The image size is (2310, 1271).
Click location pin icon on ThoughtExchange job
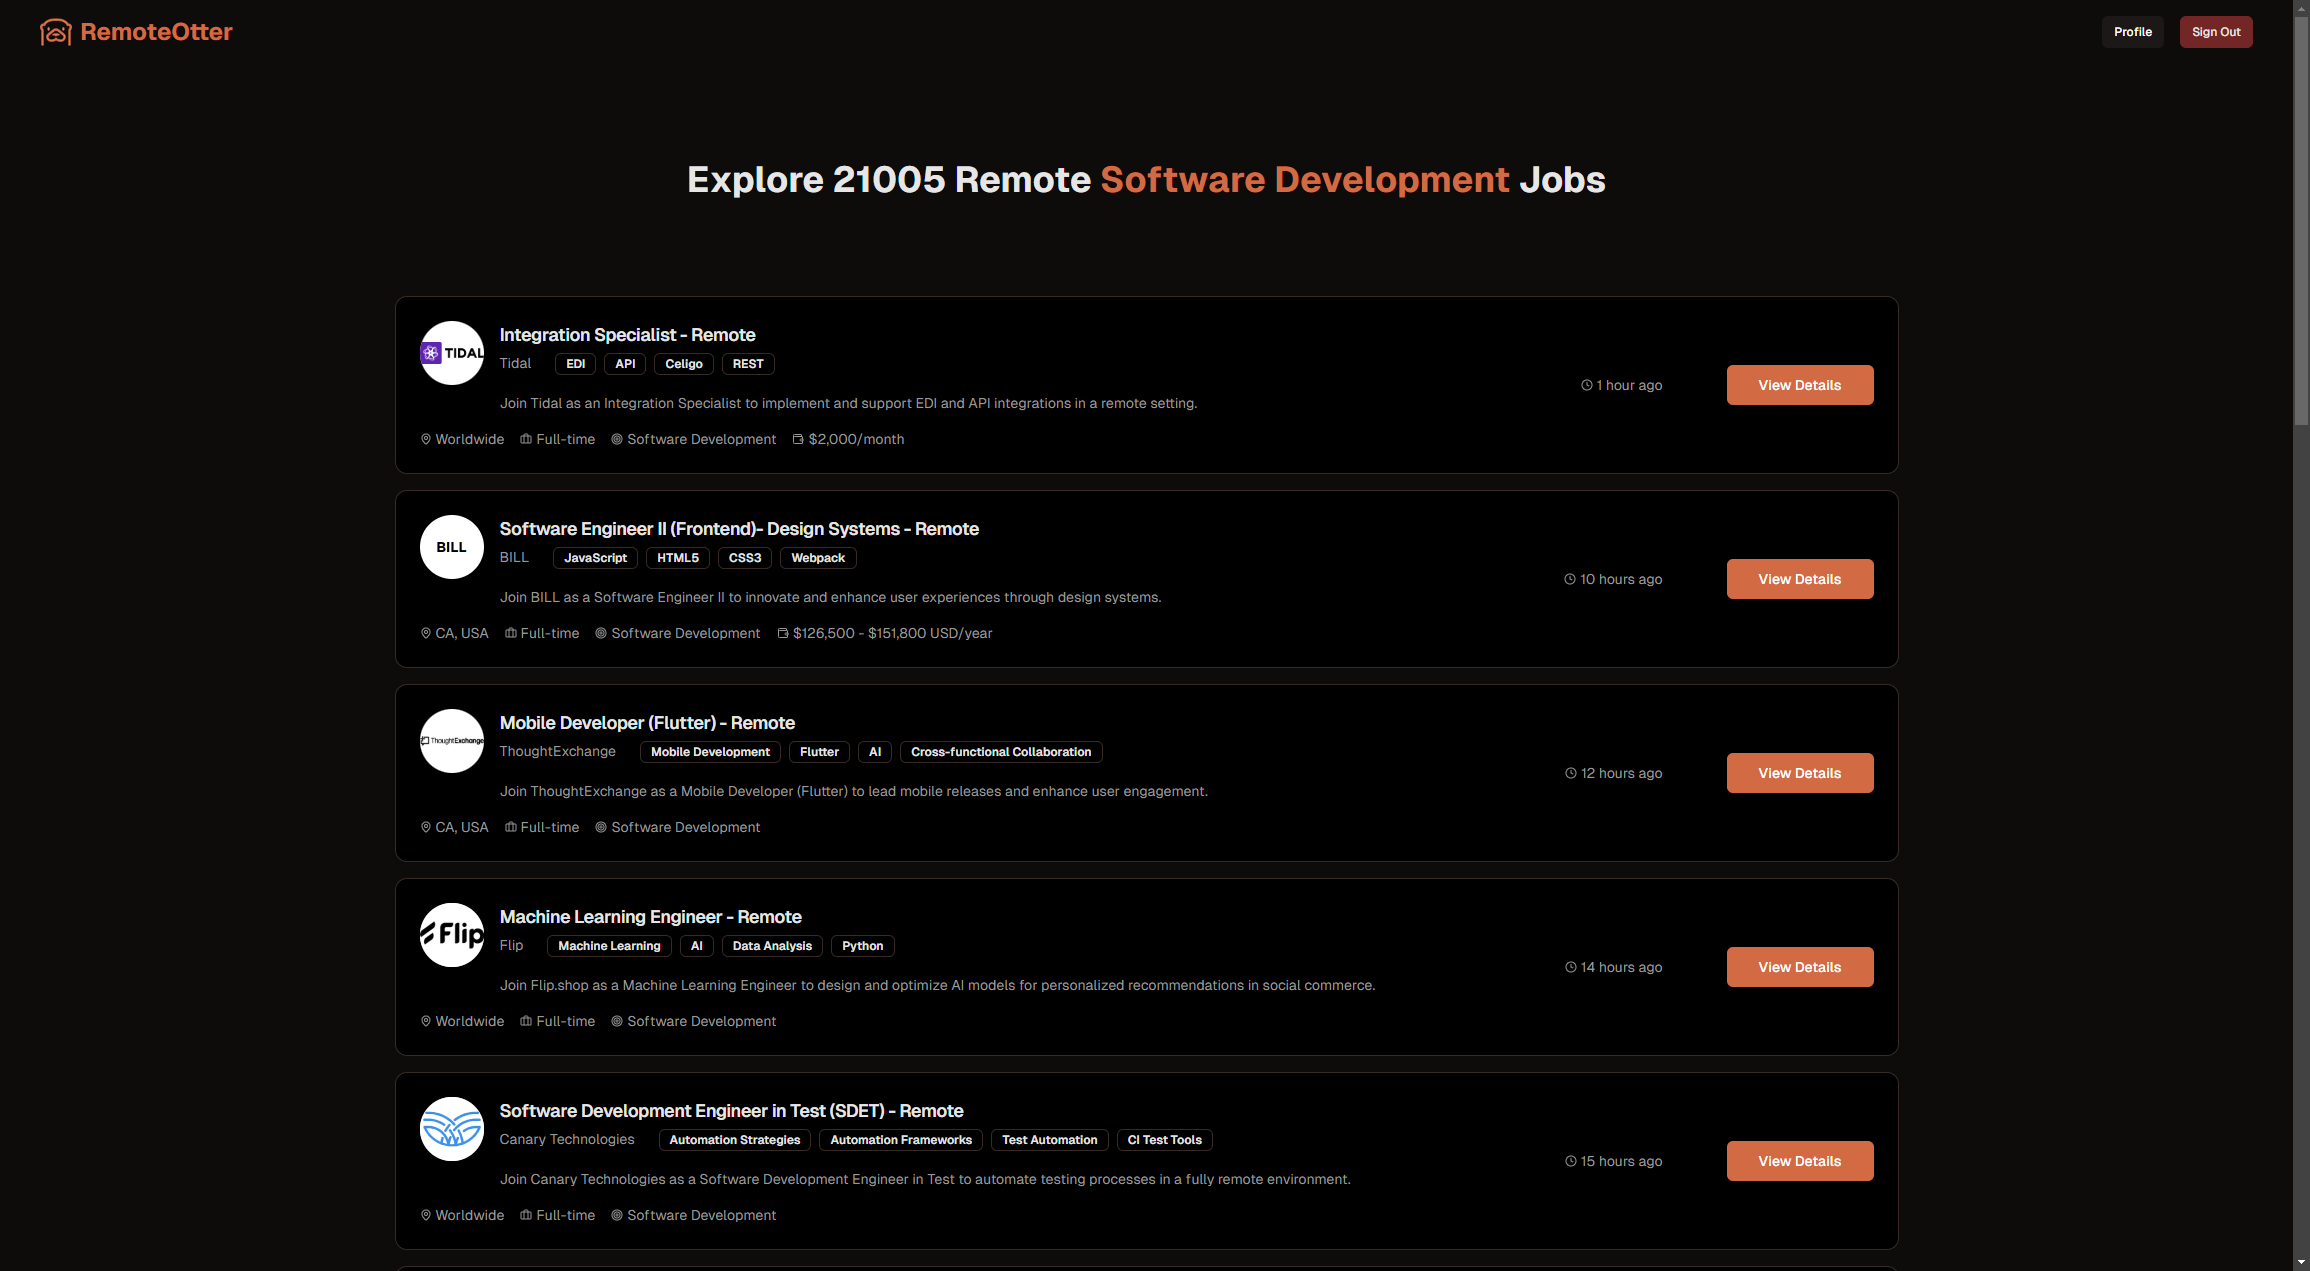coord(426,827)
